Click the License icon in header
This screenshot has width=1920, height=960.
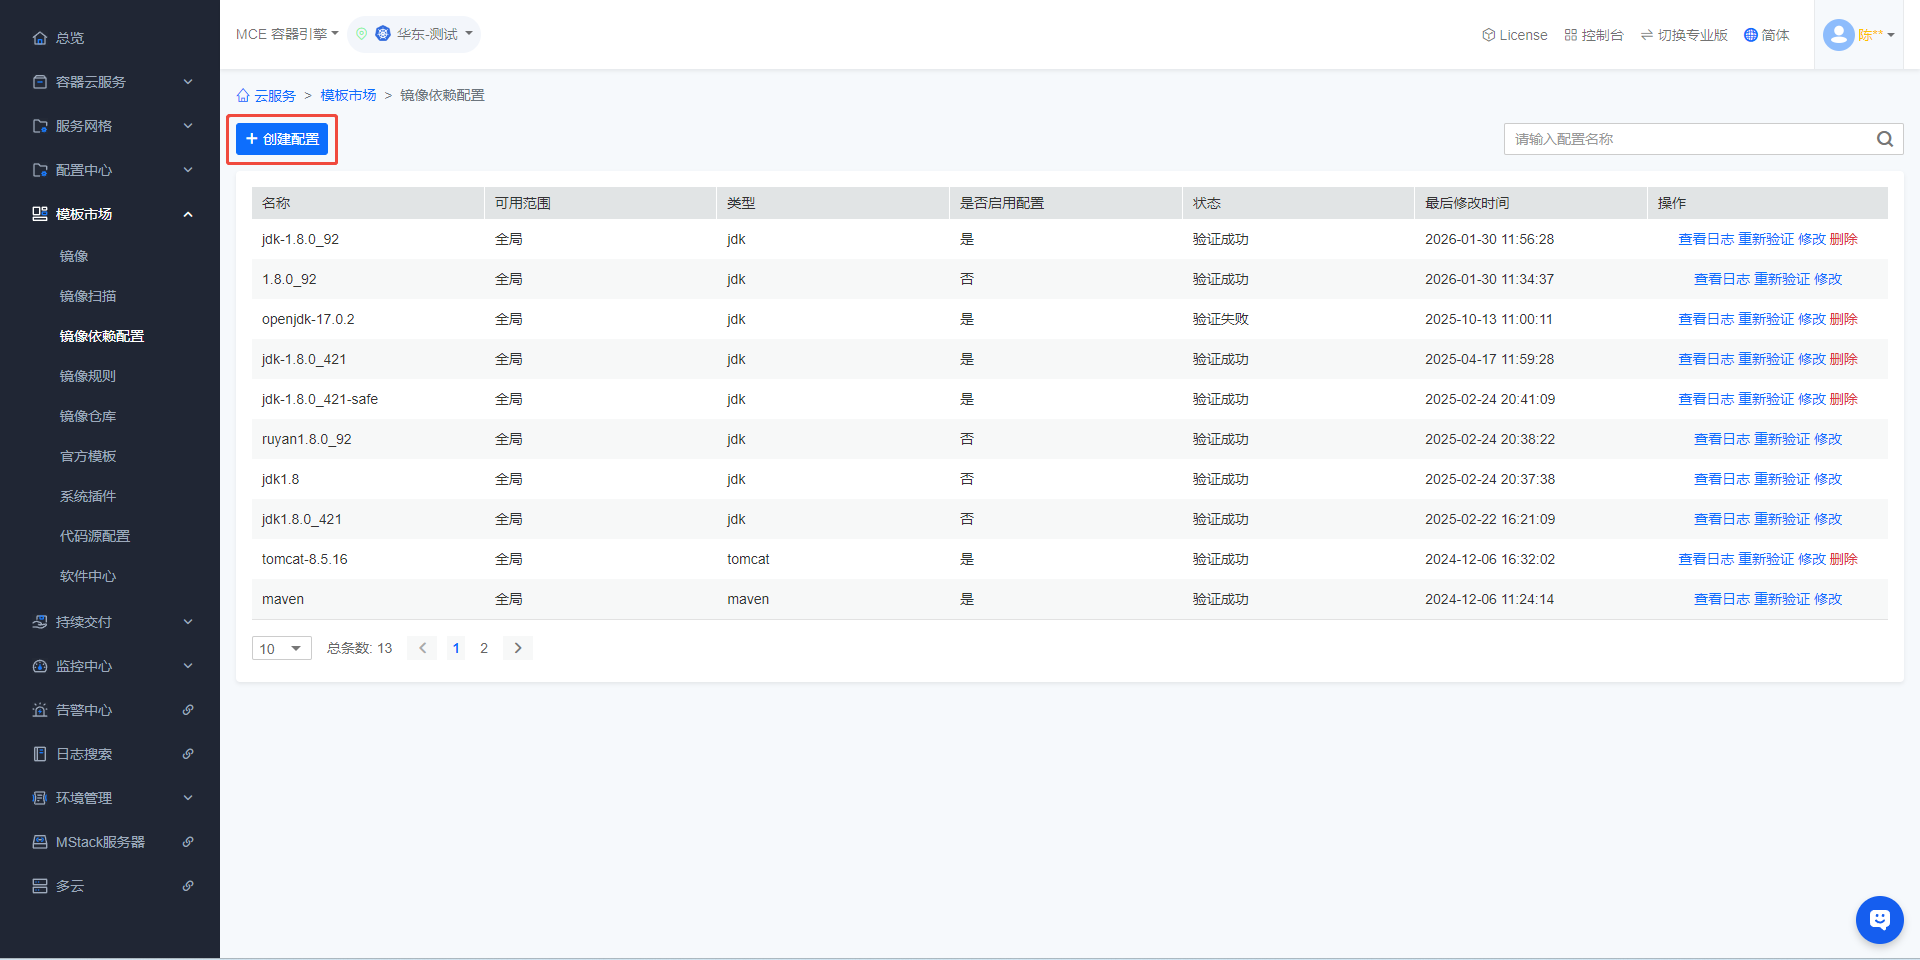click(1488, 35)
